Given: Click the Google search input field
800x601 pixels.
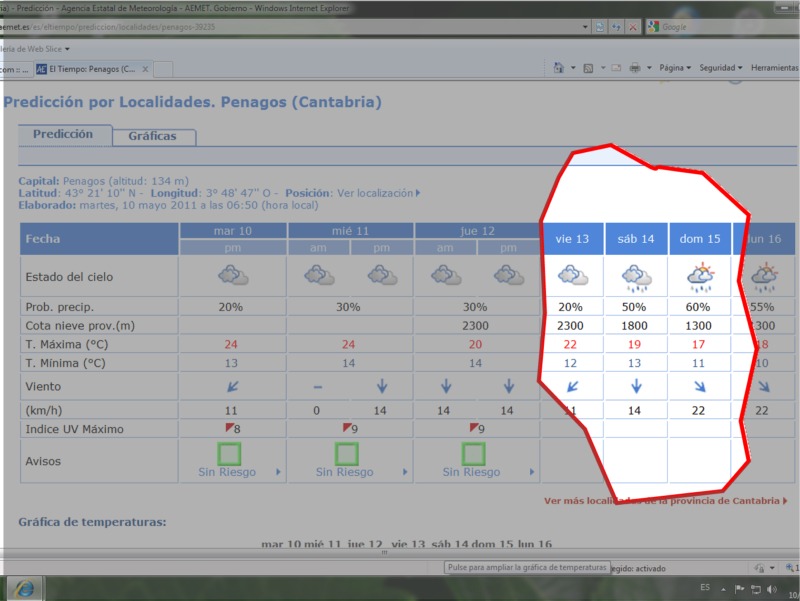Looking at the screenshot, I should tap(710, 27).
